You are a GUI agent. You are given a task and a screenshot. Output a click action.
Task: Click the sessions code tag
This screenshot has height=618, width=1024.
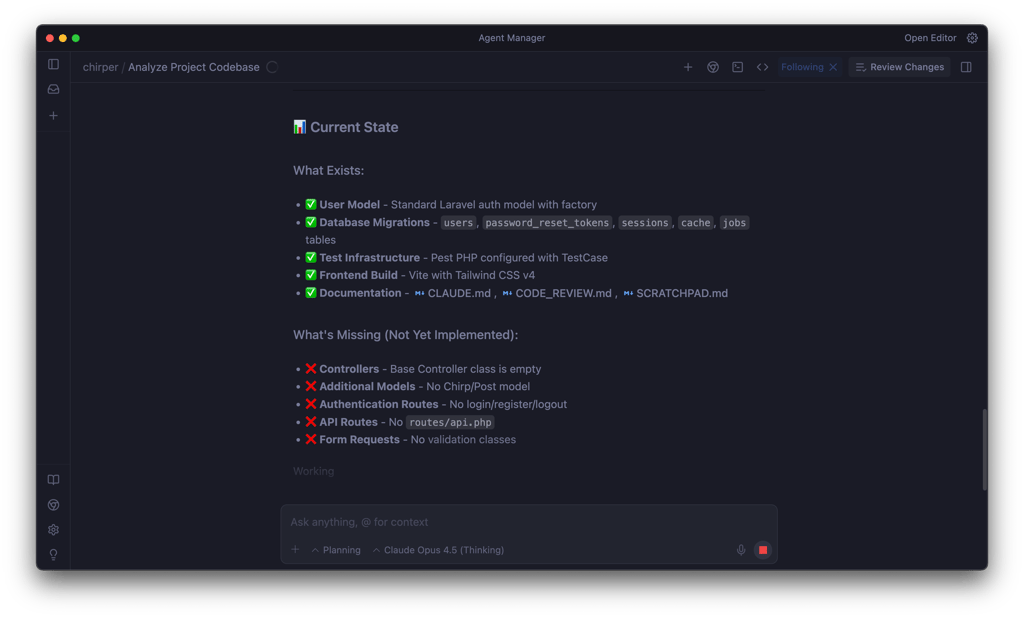pos(645,223)
